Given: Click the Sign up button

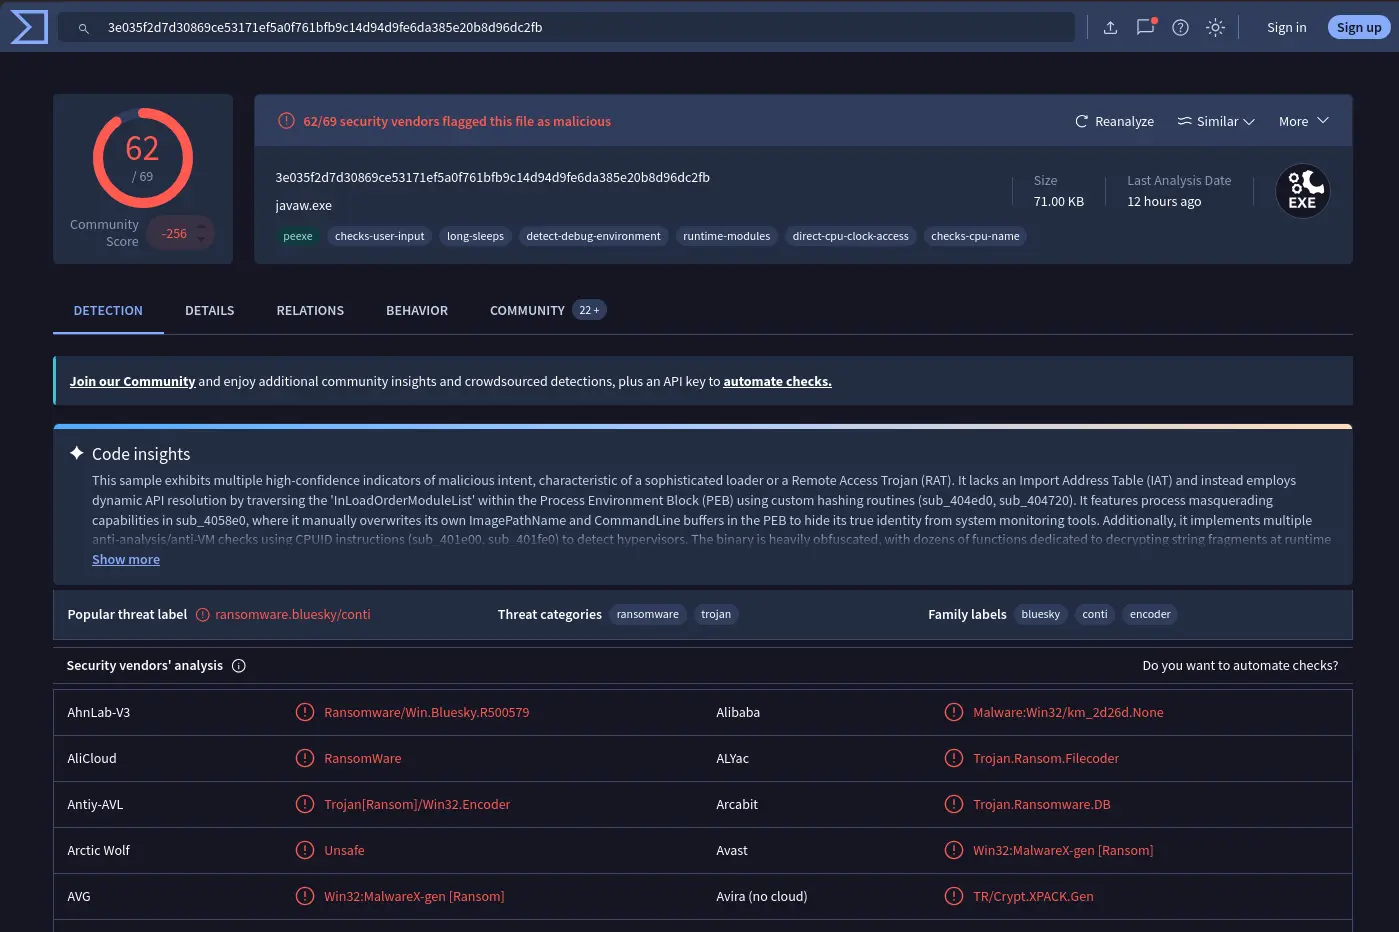Looking at the screenshot, I should point(1359,28).
